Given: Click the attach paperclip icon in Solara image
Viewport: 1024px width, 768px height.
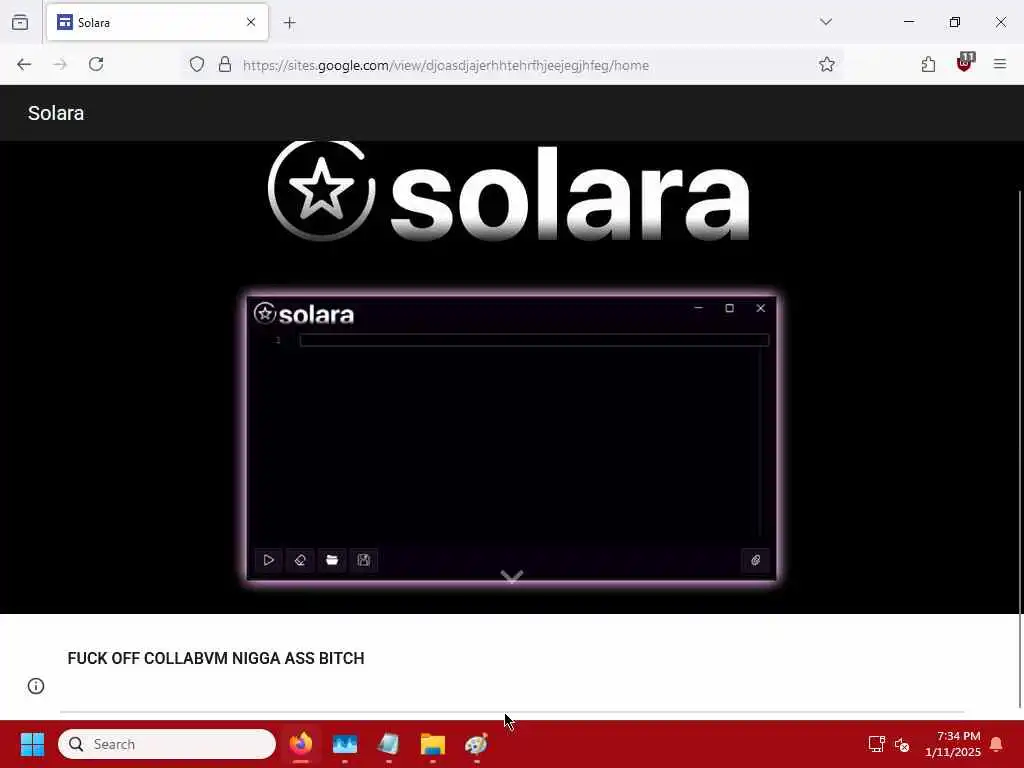Looking at the screenshot, I should pos(756,560).
